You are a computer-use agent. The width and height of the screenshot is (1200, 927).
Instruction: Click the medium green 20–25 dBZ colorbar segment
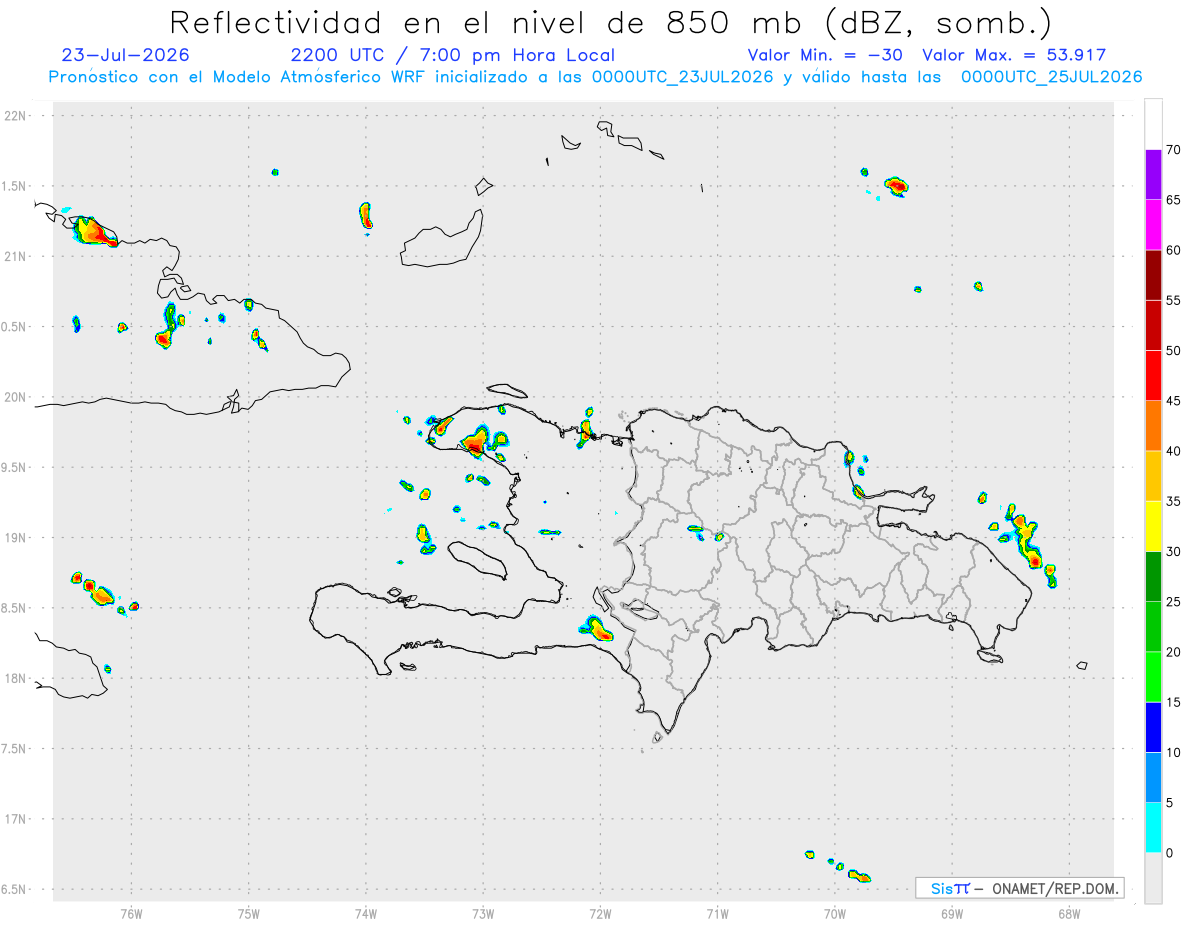point(1153,627)
